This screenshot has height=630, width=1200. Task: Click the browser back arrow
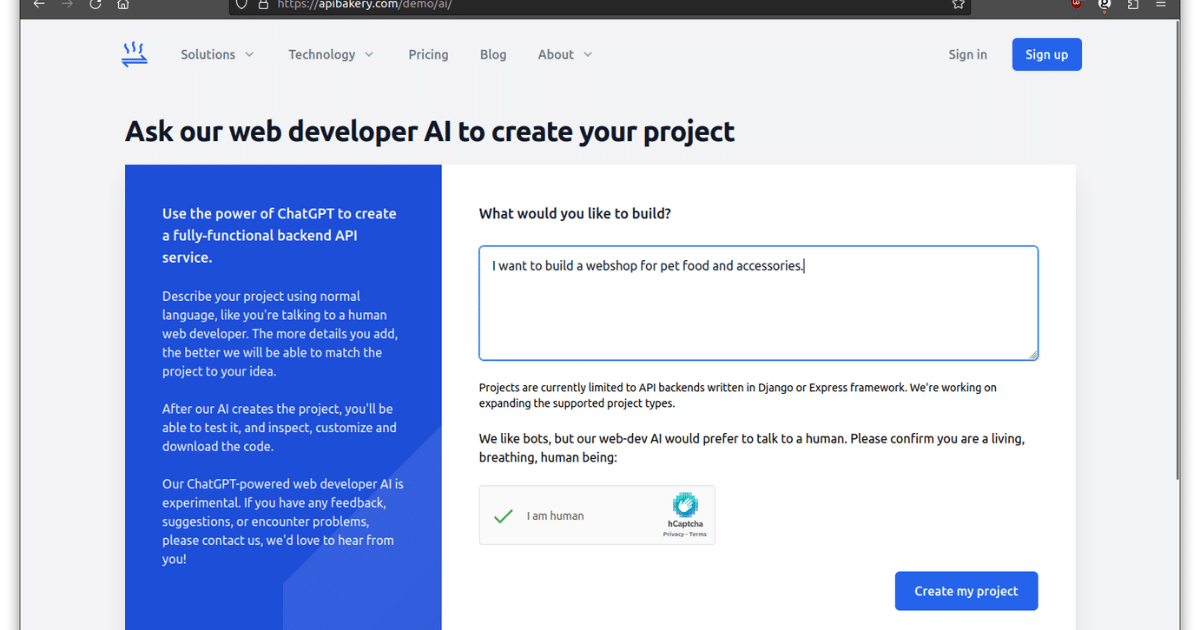pyautogui.click(x=38, y=4)
